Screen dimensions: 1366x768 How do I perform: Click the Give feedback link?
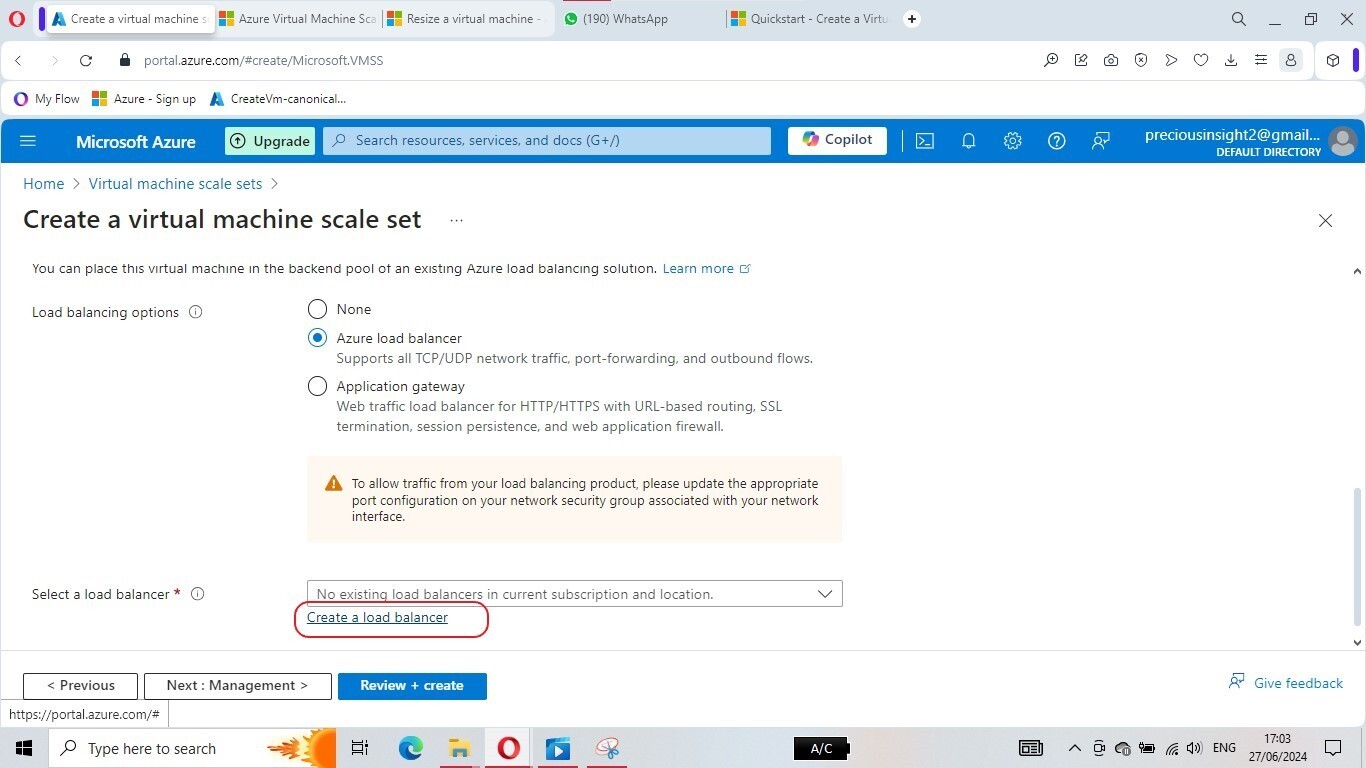[1286, 683]
